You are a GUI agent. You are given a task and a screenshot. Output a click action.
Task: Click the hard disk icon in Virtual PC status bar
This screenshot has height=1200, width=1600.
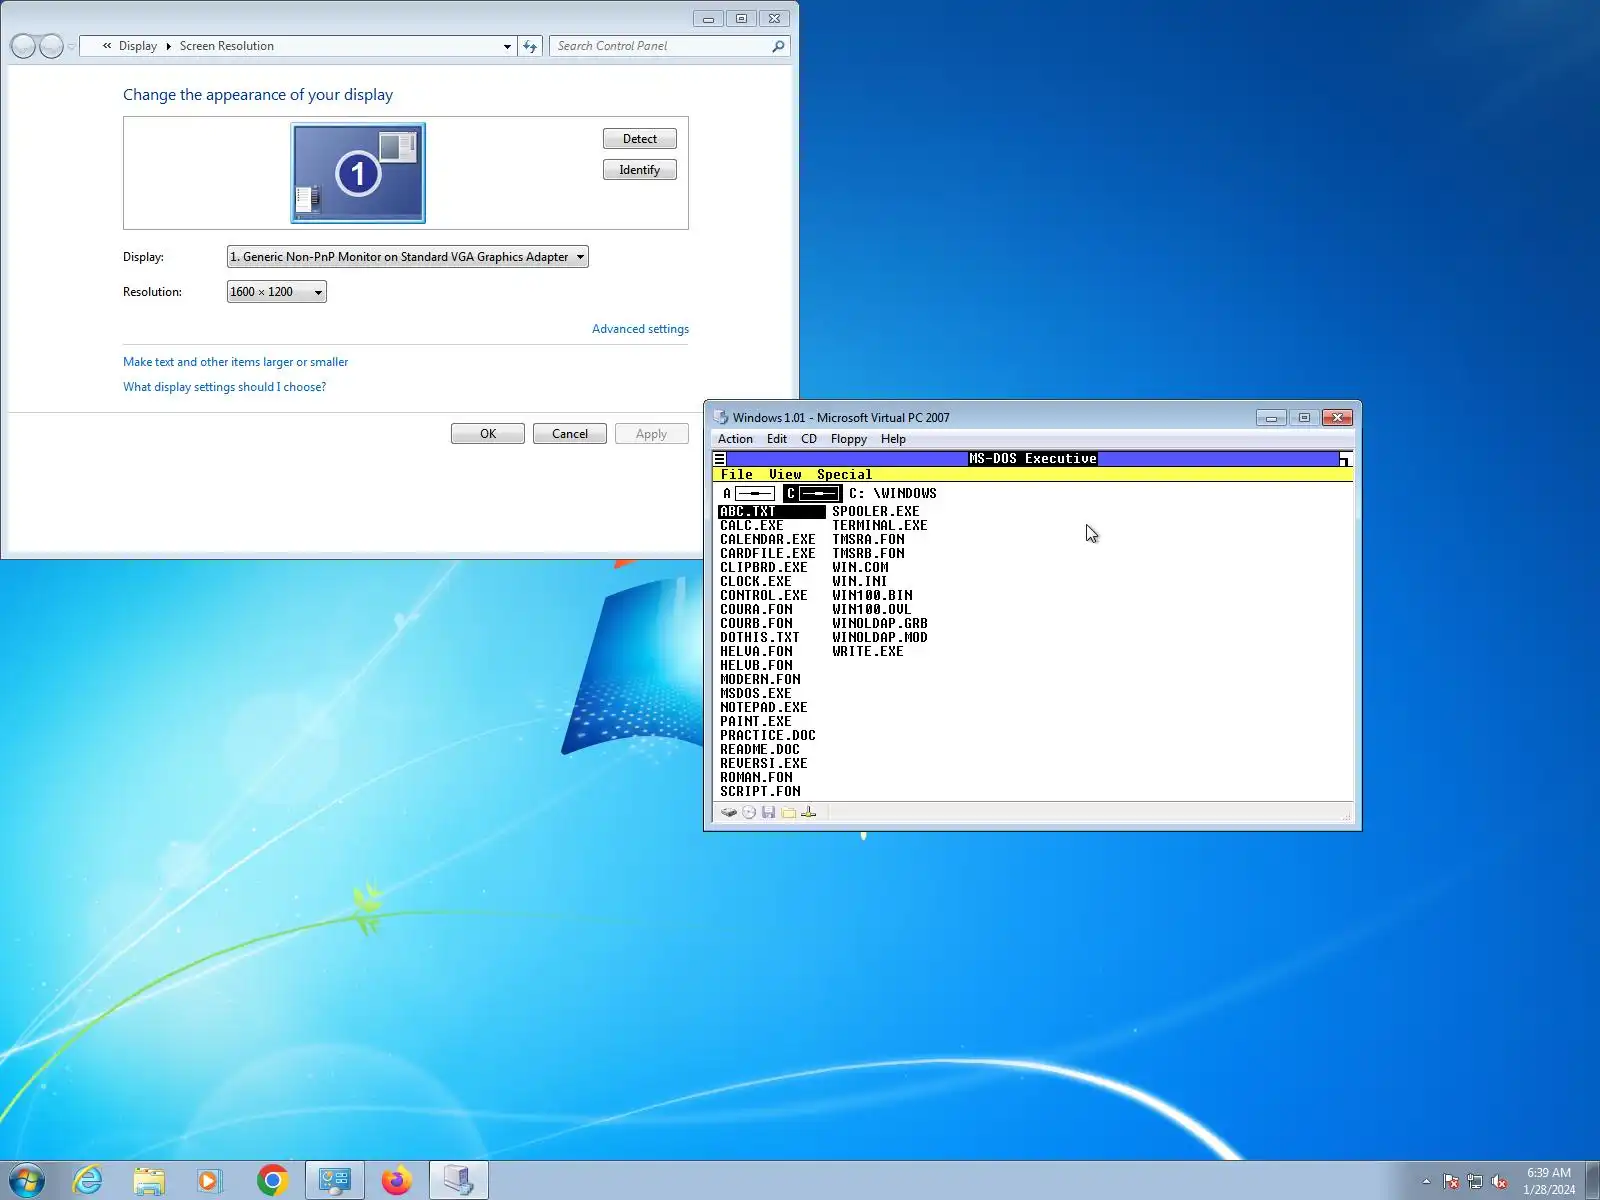click(x=729, y=812)
